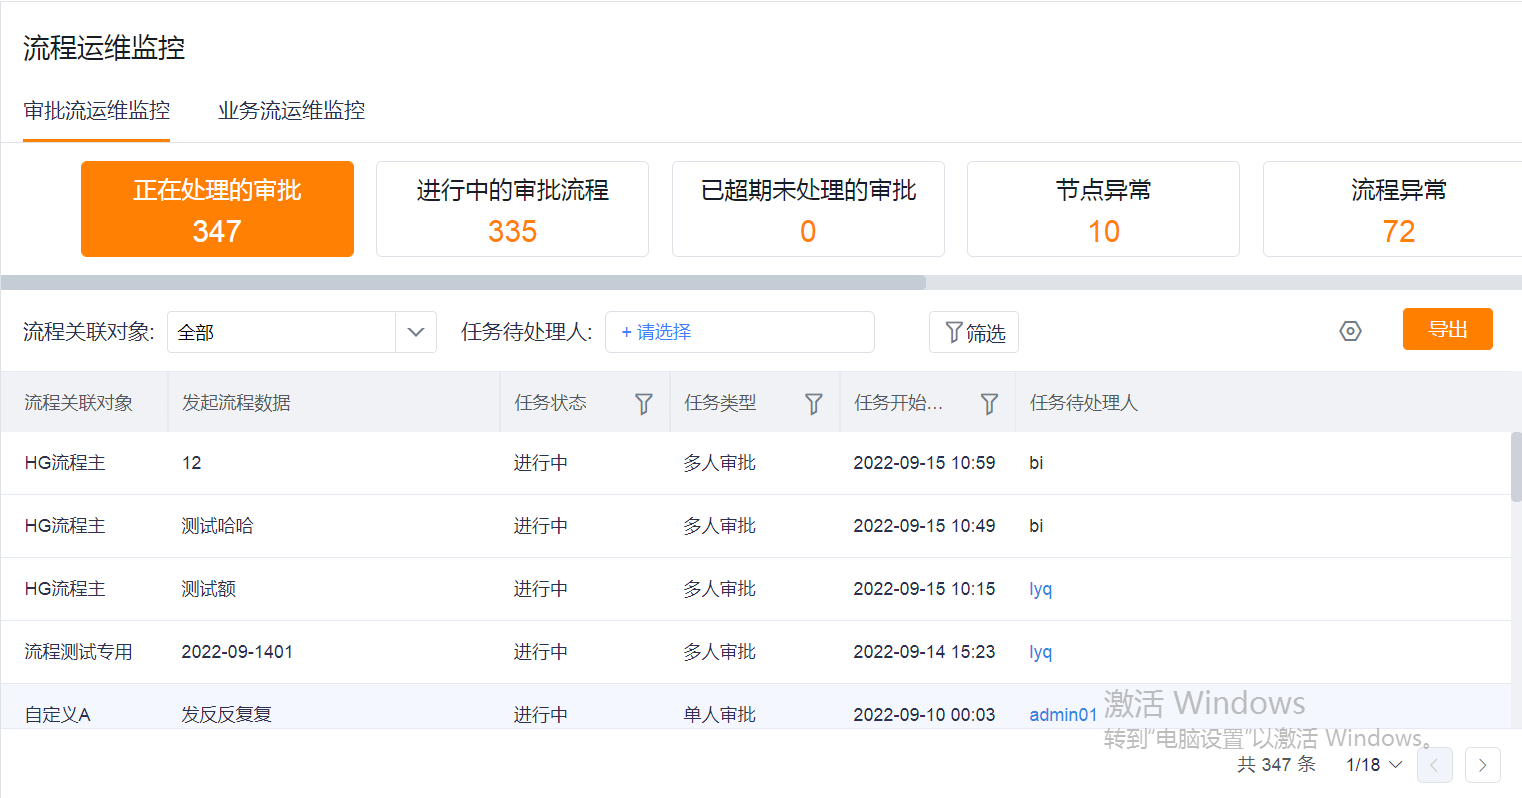Click the bi handler in the 10:59 row
Screen dimensions: 1522x798
1036,463
